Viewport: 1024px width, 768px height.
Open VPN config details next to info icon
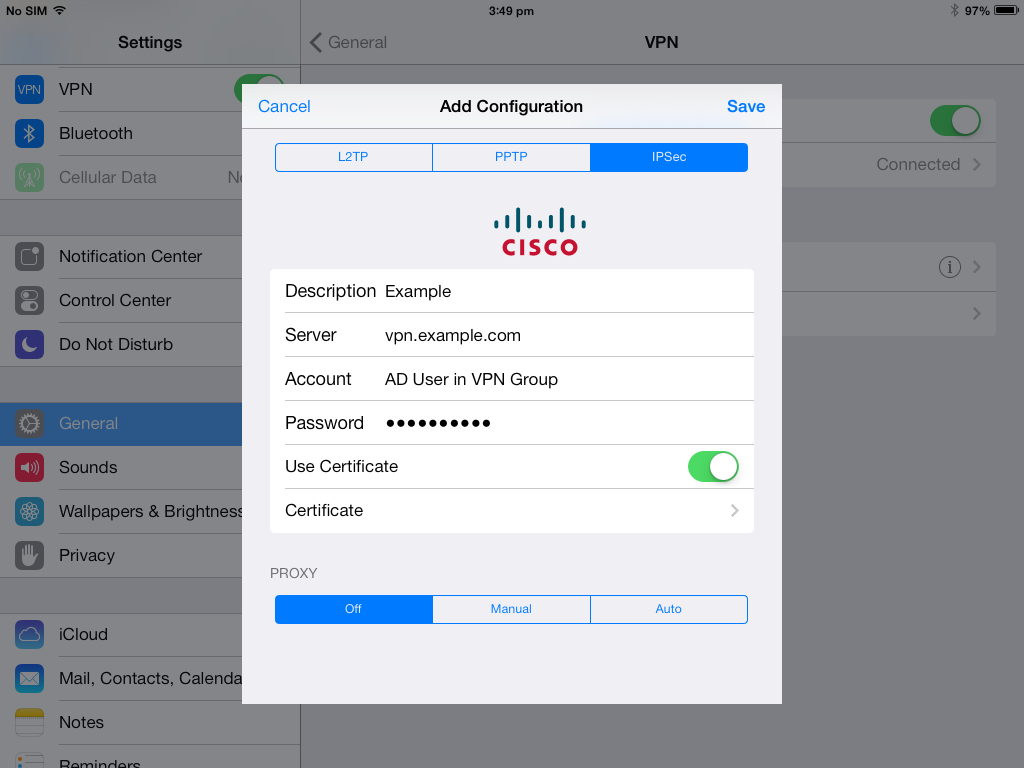(x=977, y=266)
